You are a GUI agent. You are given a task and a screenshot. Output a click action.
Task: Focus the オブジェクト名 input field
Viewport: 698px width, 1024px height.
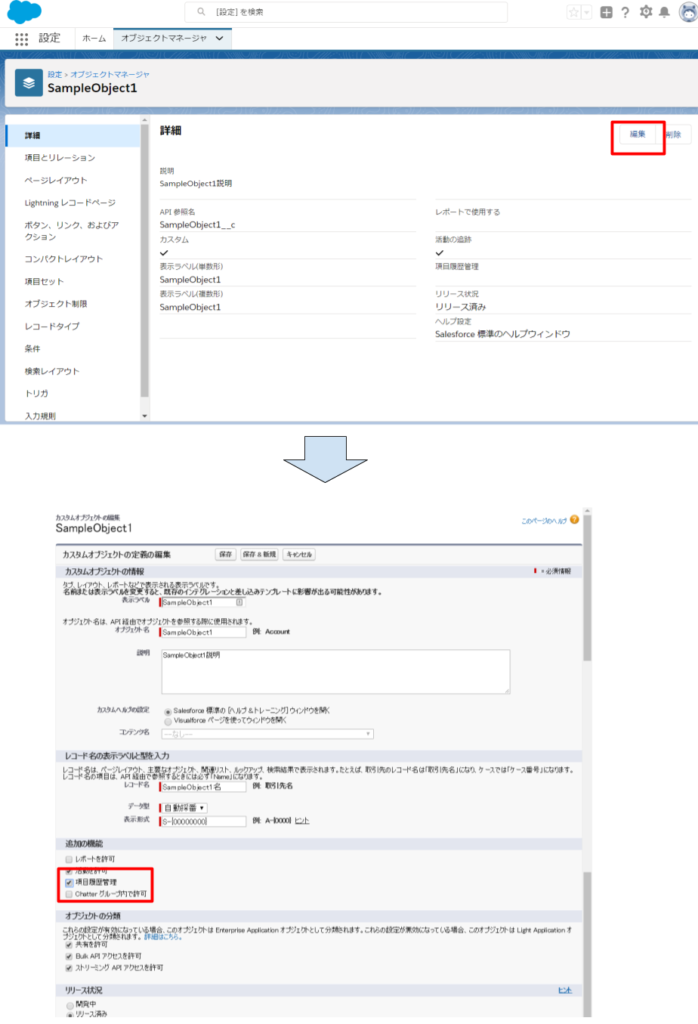[202, 632]
